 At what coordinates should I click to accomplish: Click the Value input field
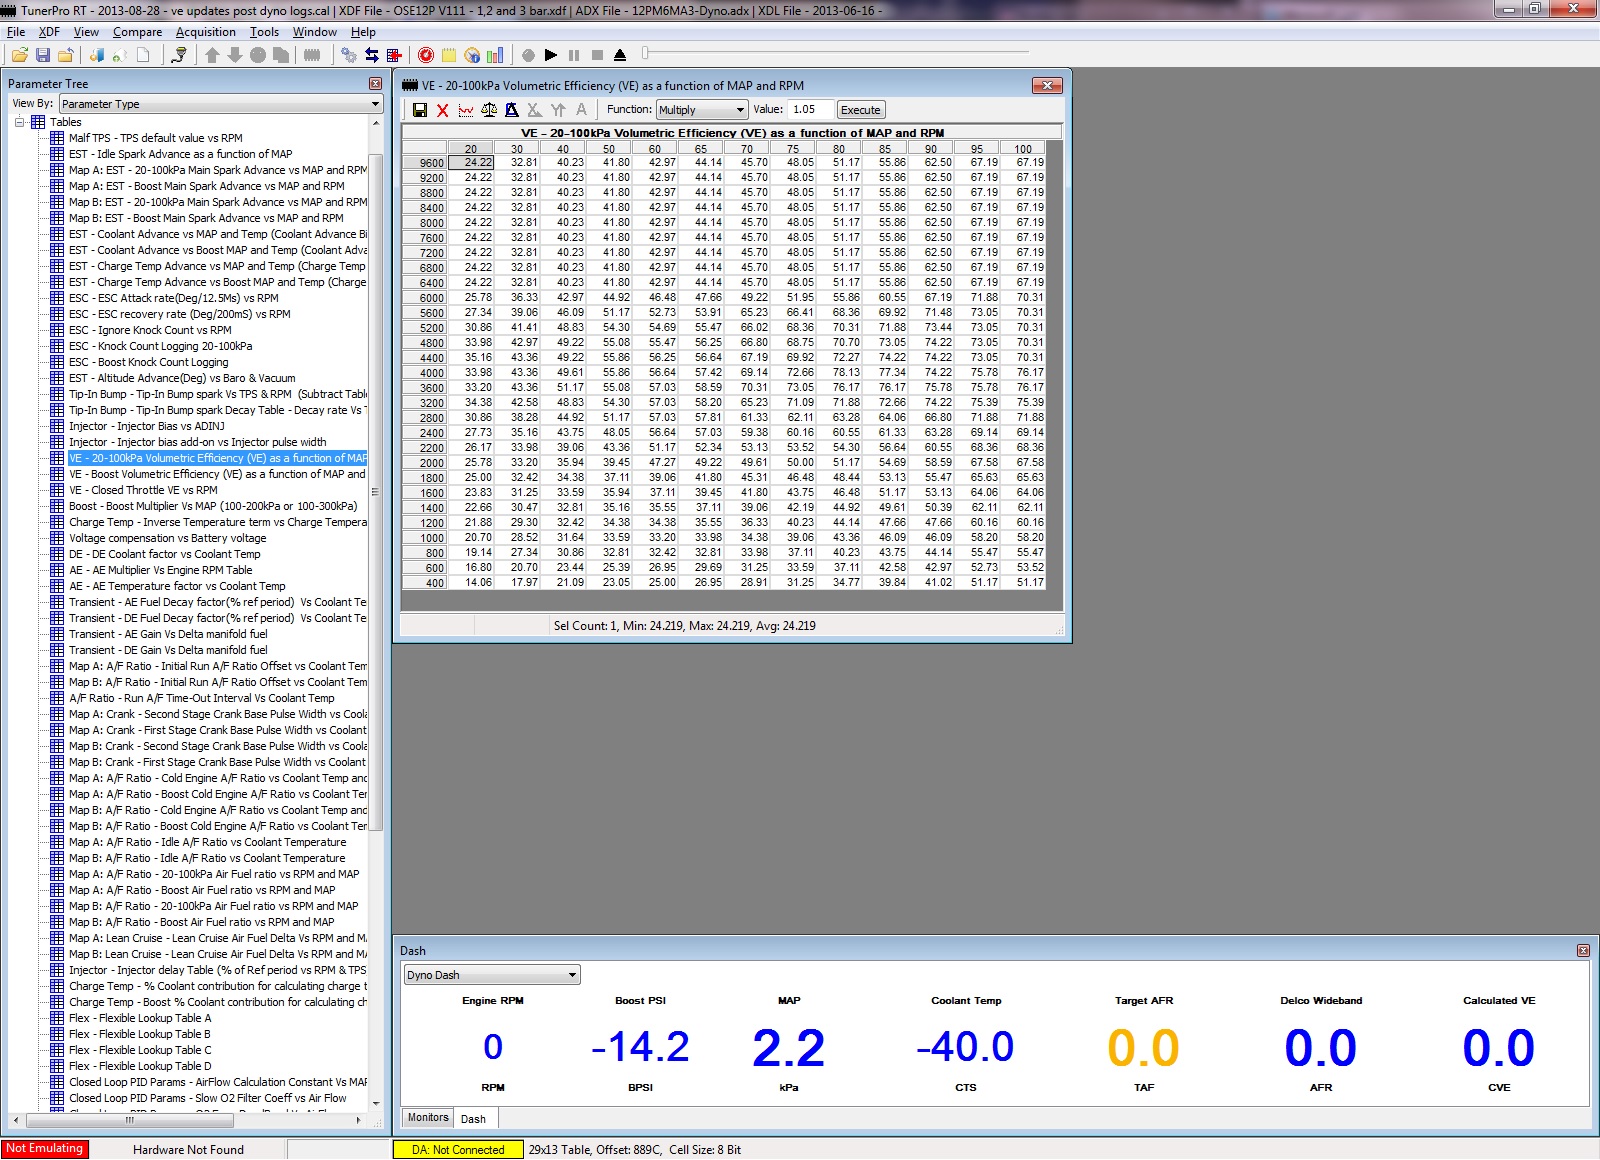tap(809, 110)
